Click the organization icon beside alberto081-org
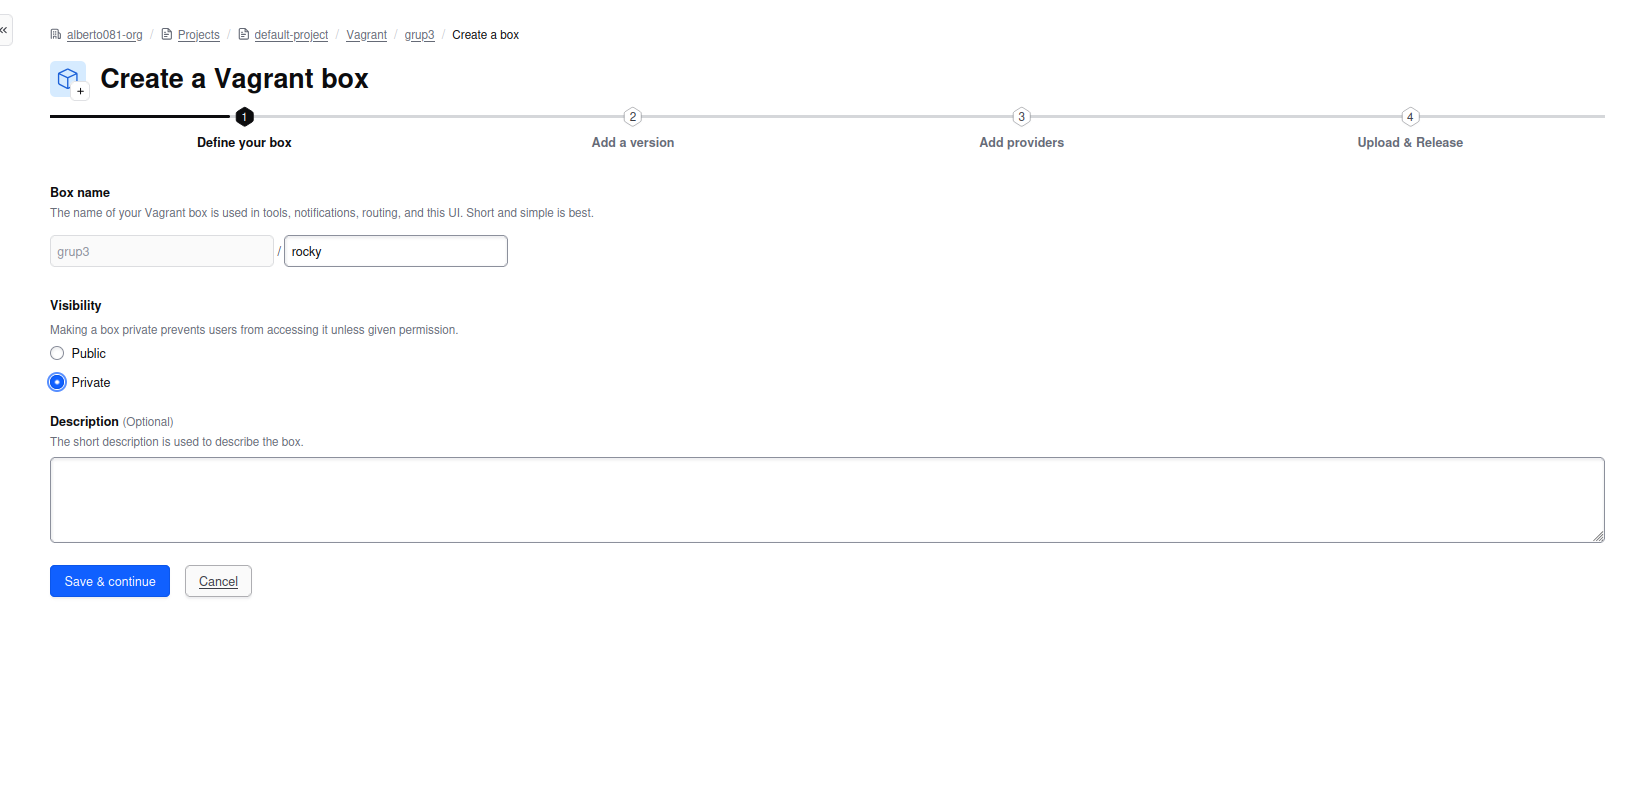This screenshot has width=1650, height=786. [56, 35]
